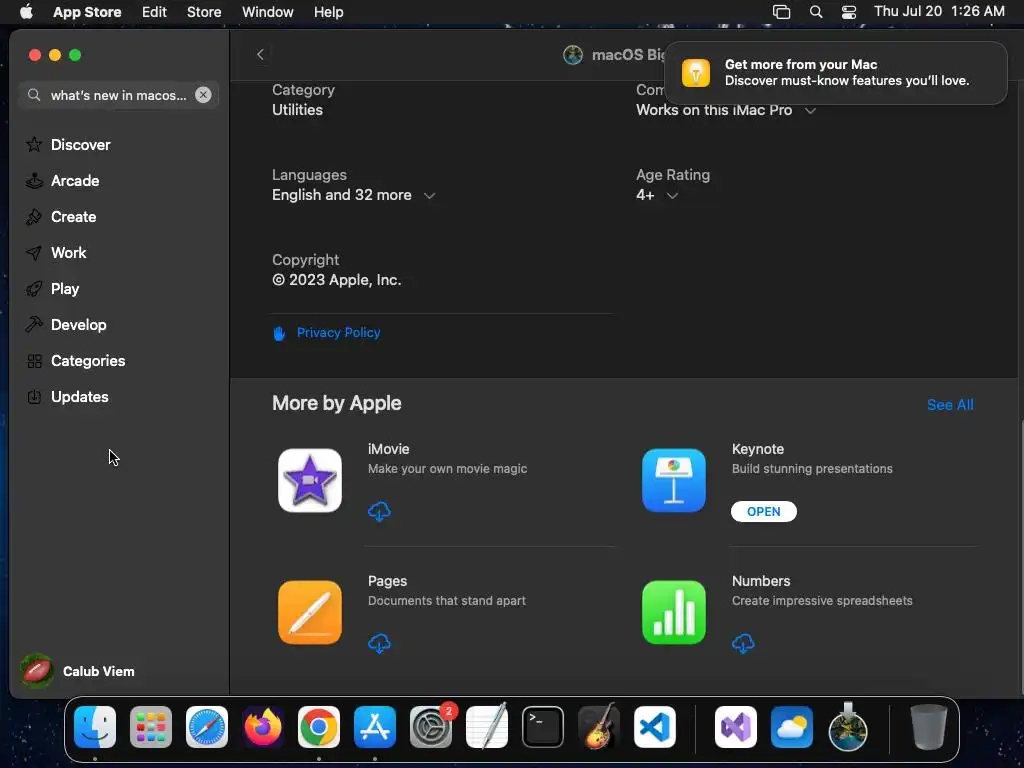
Task: Click the Pages app icon
Action: click(310, 612)
